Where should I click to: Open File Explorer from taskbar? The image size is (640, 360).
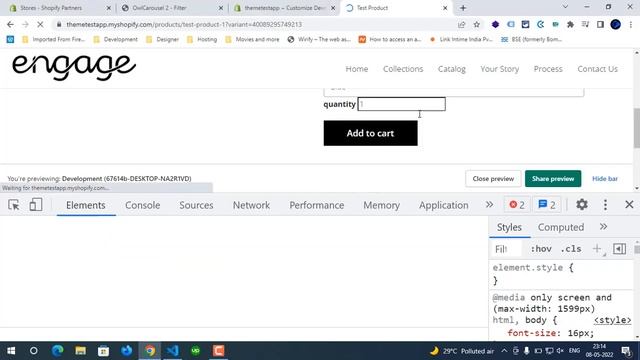tap(80, 351)
